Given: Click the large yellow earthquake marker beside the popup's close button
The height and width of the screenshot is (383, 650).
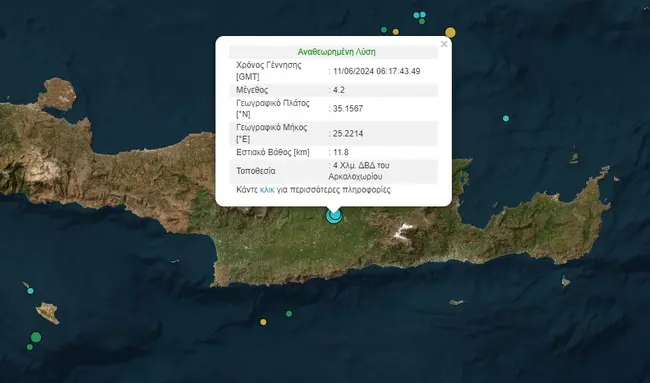Looking at the screenshot, I should coord(450,32).
